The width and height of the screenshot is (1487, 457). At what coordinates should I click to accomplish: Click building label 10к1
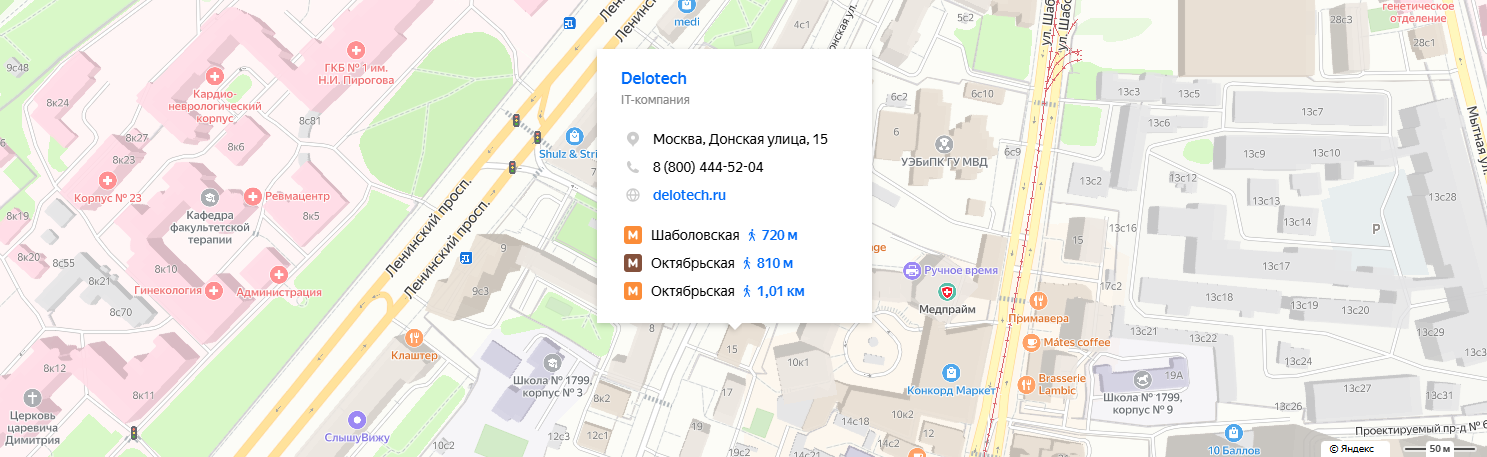[798, 362]
